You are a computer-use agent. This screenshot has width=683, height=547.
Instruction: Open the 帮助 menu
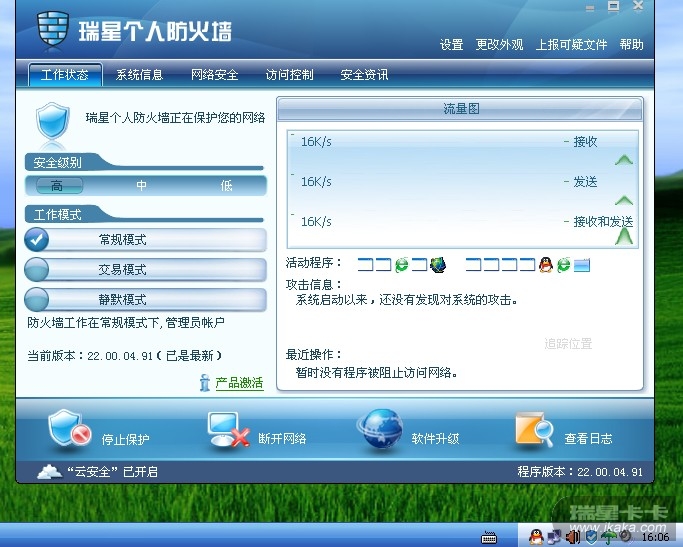(632, 44)
